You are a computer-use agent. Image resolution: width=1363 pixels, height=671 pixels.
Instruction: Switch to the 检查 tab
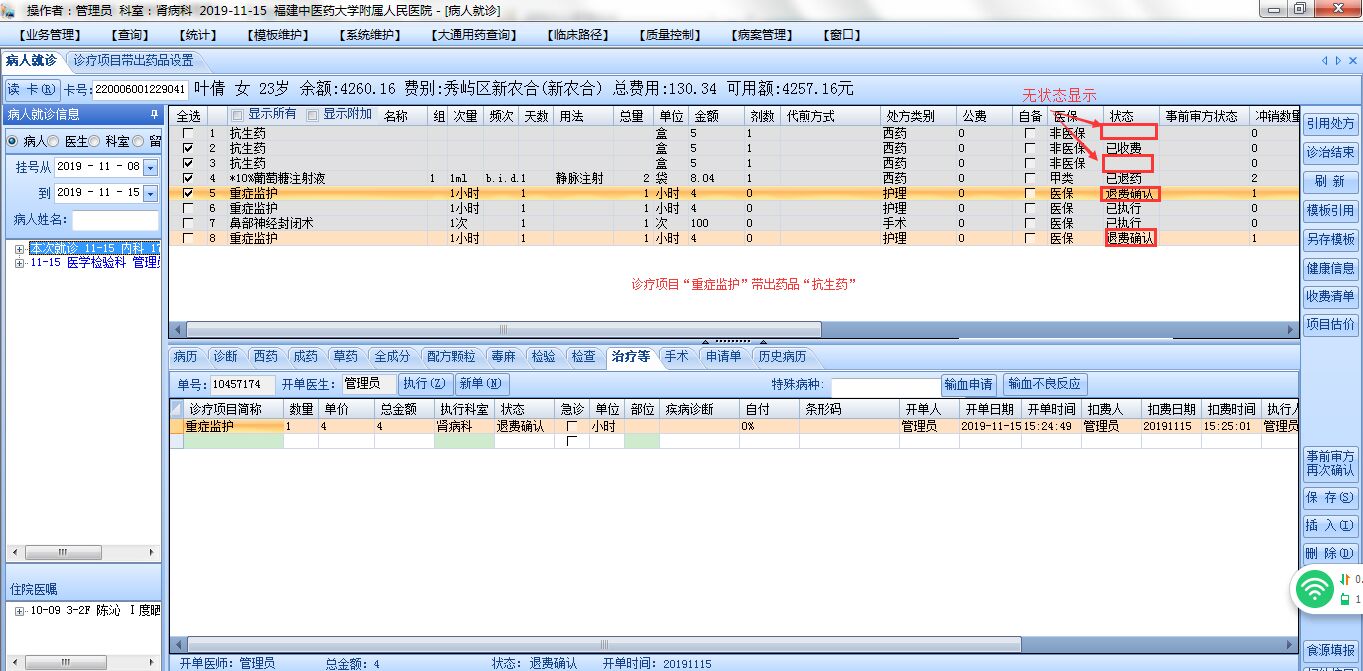click(584, 356)
